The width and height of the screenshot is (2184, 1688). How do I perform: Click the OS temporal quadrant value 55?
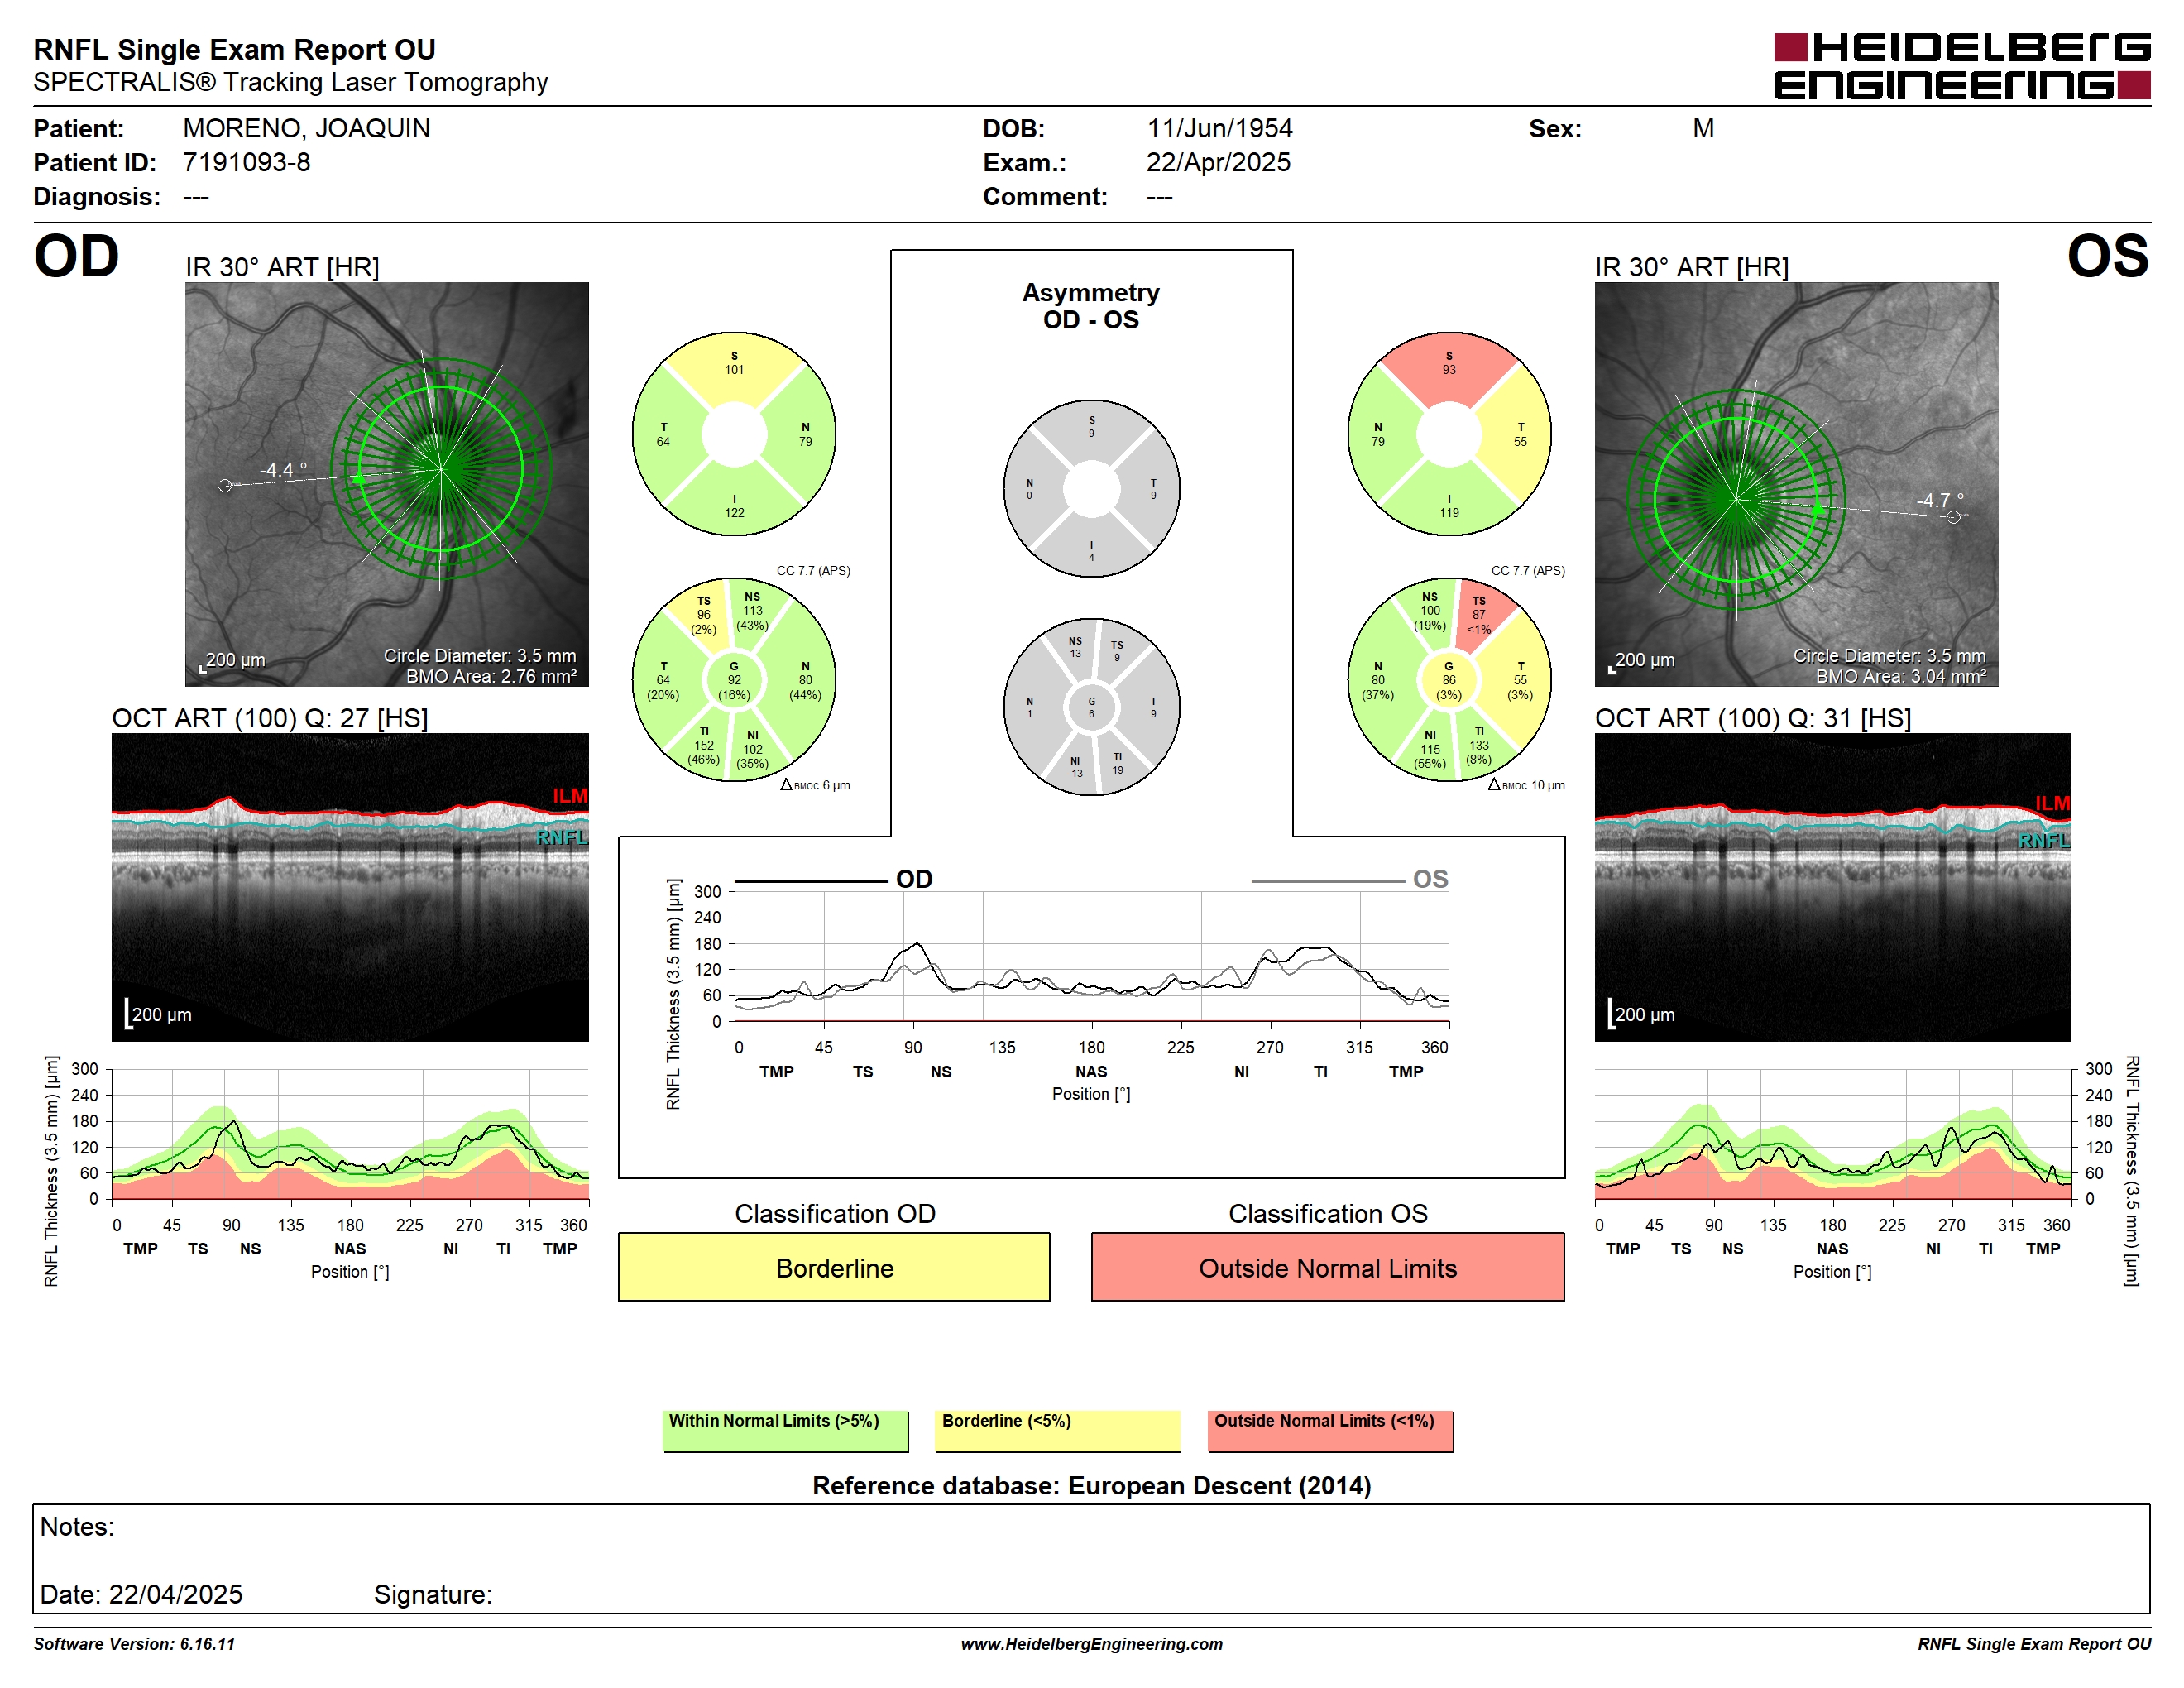click(x=1520, y=441)
